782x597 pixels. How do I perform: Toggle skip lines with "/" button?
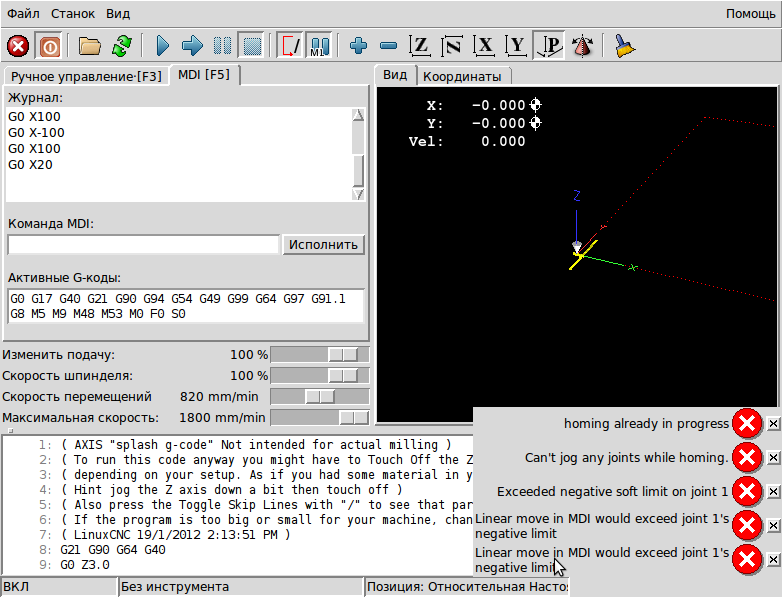(291, 46)
